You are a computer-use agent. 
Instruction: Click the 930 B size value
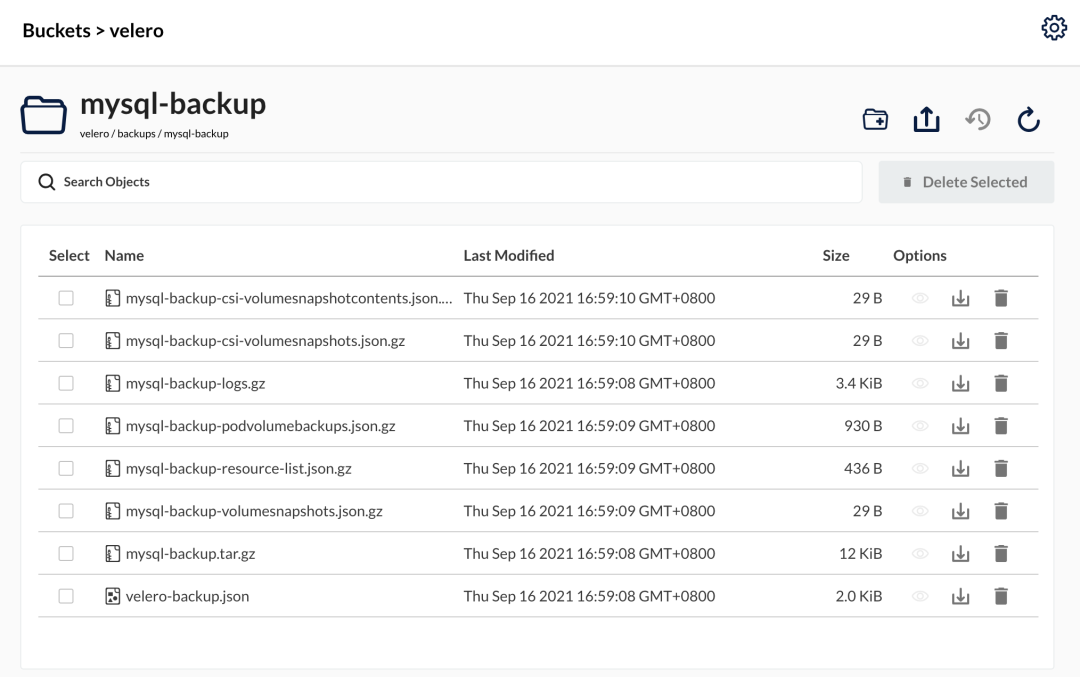(863, 426)
